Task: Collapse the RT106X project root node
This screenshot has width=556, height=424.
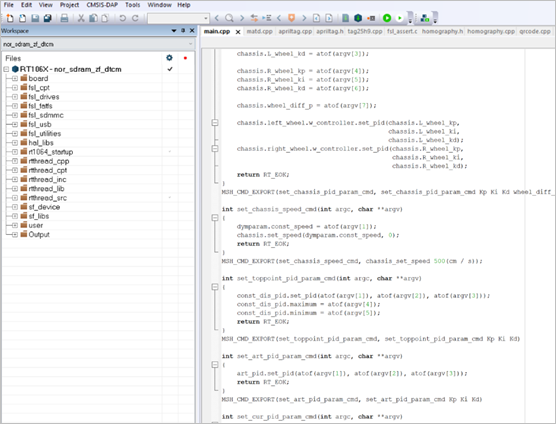Action: (6, 69)
